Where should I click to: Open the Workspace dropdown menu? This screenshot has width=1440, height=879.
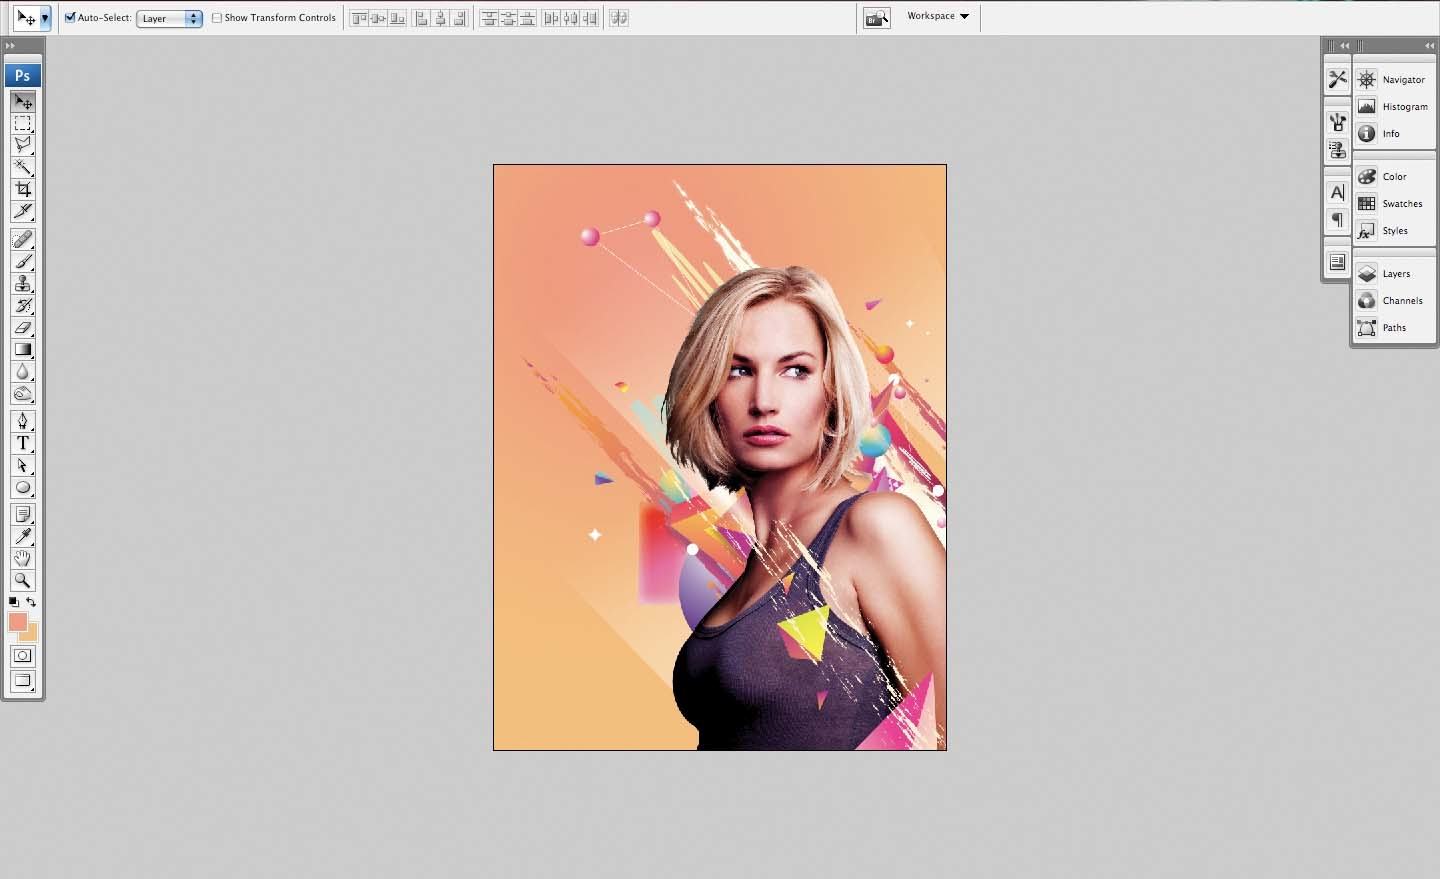tap(937, 16)
